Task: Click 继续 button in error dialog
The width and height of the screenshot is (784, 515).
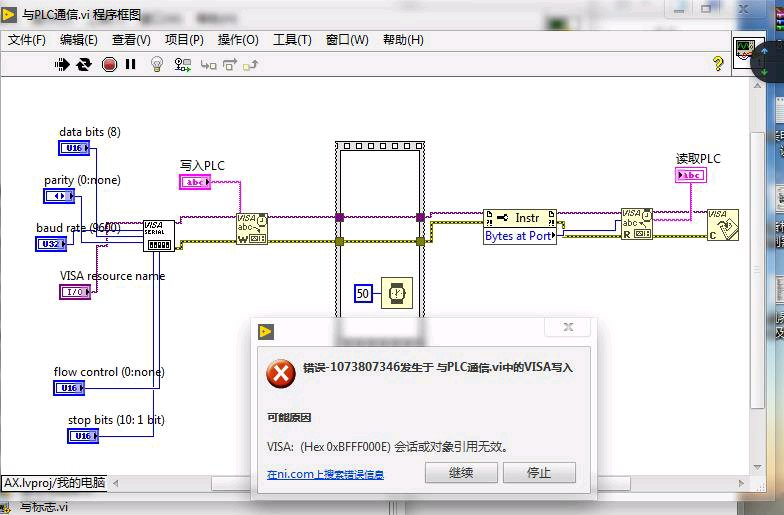Action: tap(461, 472)
